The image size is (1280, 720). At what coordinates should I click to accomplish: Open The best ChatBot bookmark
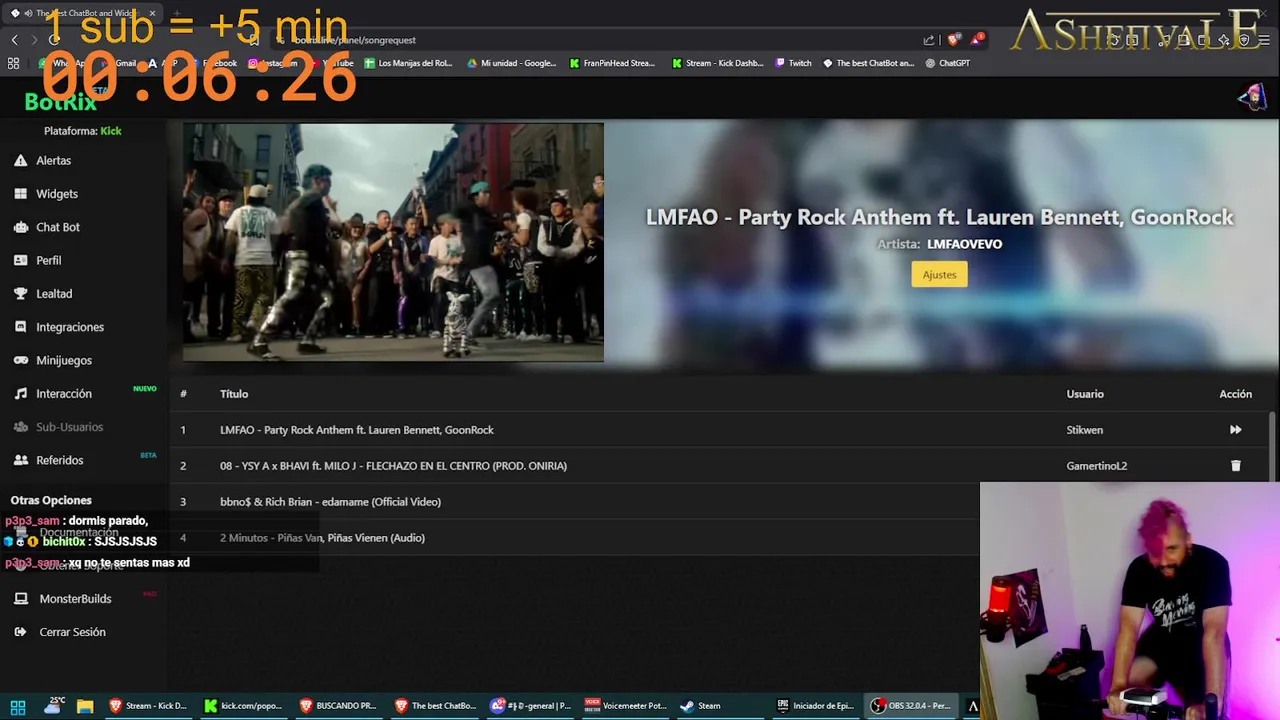coord(868,63)
